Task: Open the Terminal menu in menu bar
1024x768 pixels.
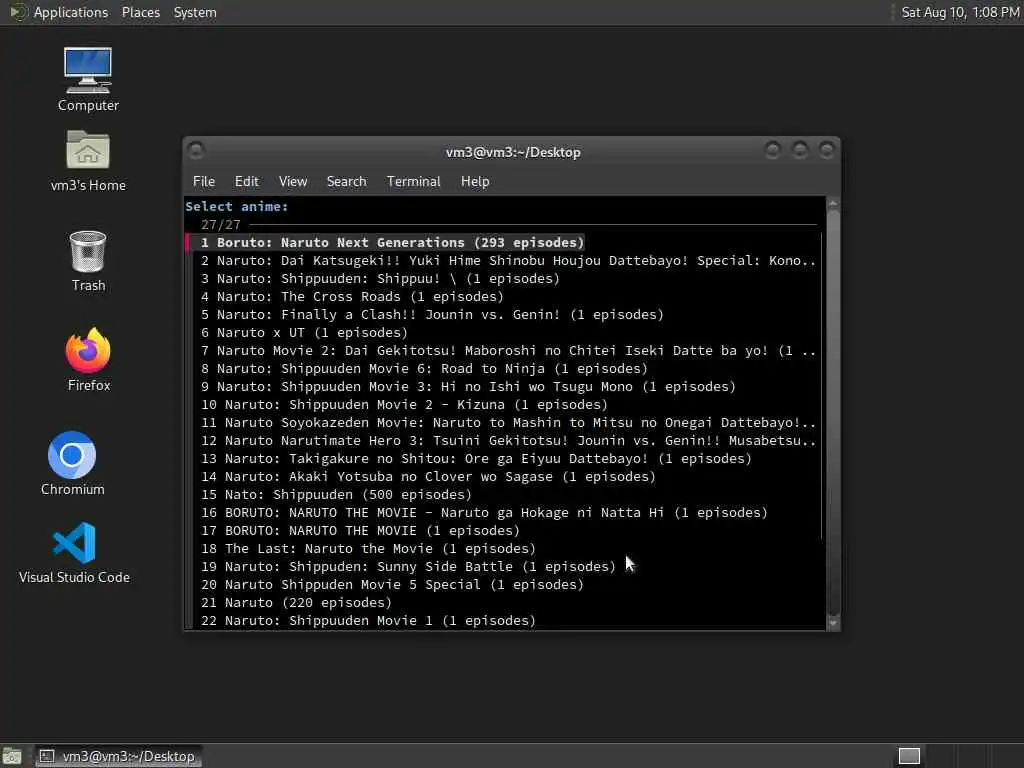Action: 413,182
